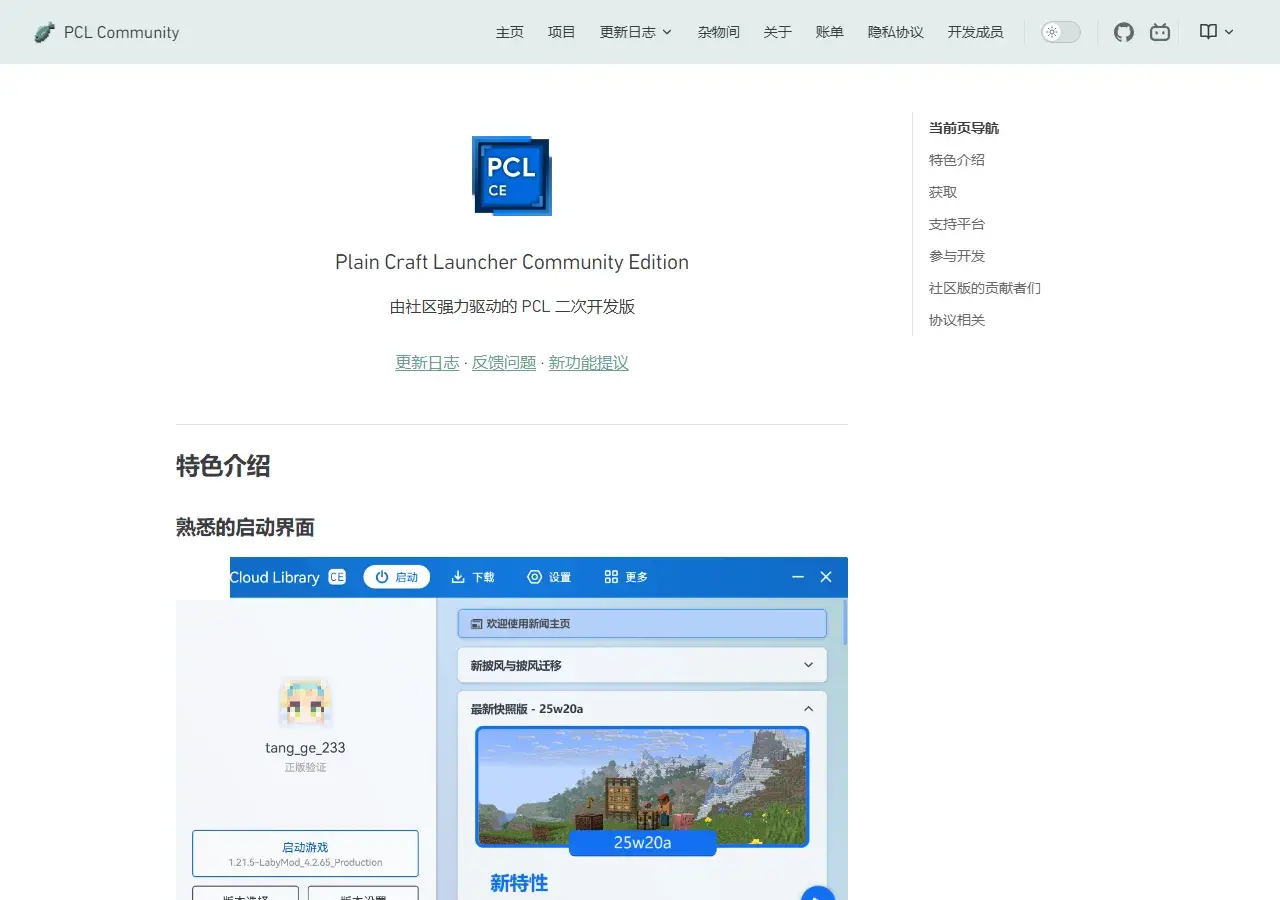This screenshot has width=1280, height=900.
Task: Click the PCL Community feather logo
Action: (x=44, y=32)
